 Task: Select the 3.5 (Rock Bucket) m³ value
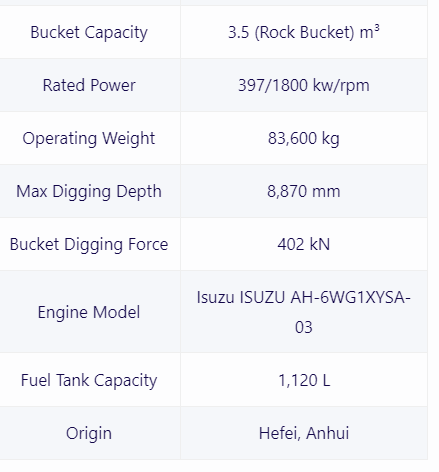tap(304, 32)
